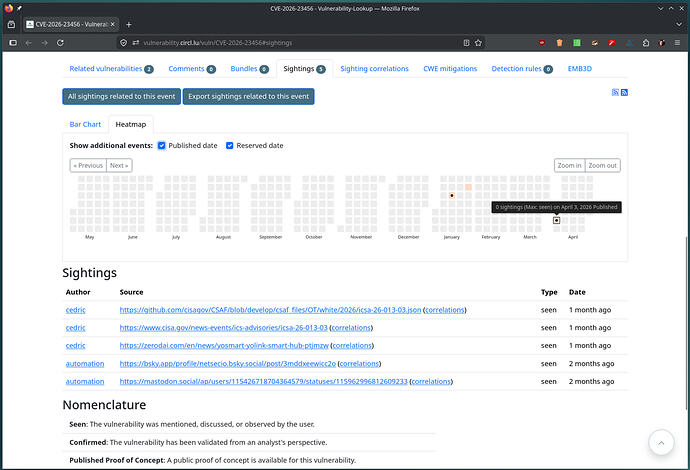The width and height of the screenshot is (690, 470).
Task: Click the second RSS feed icon
Action: pos(624,92)
